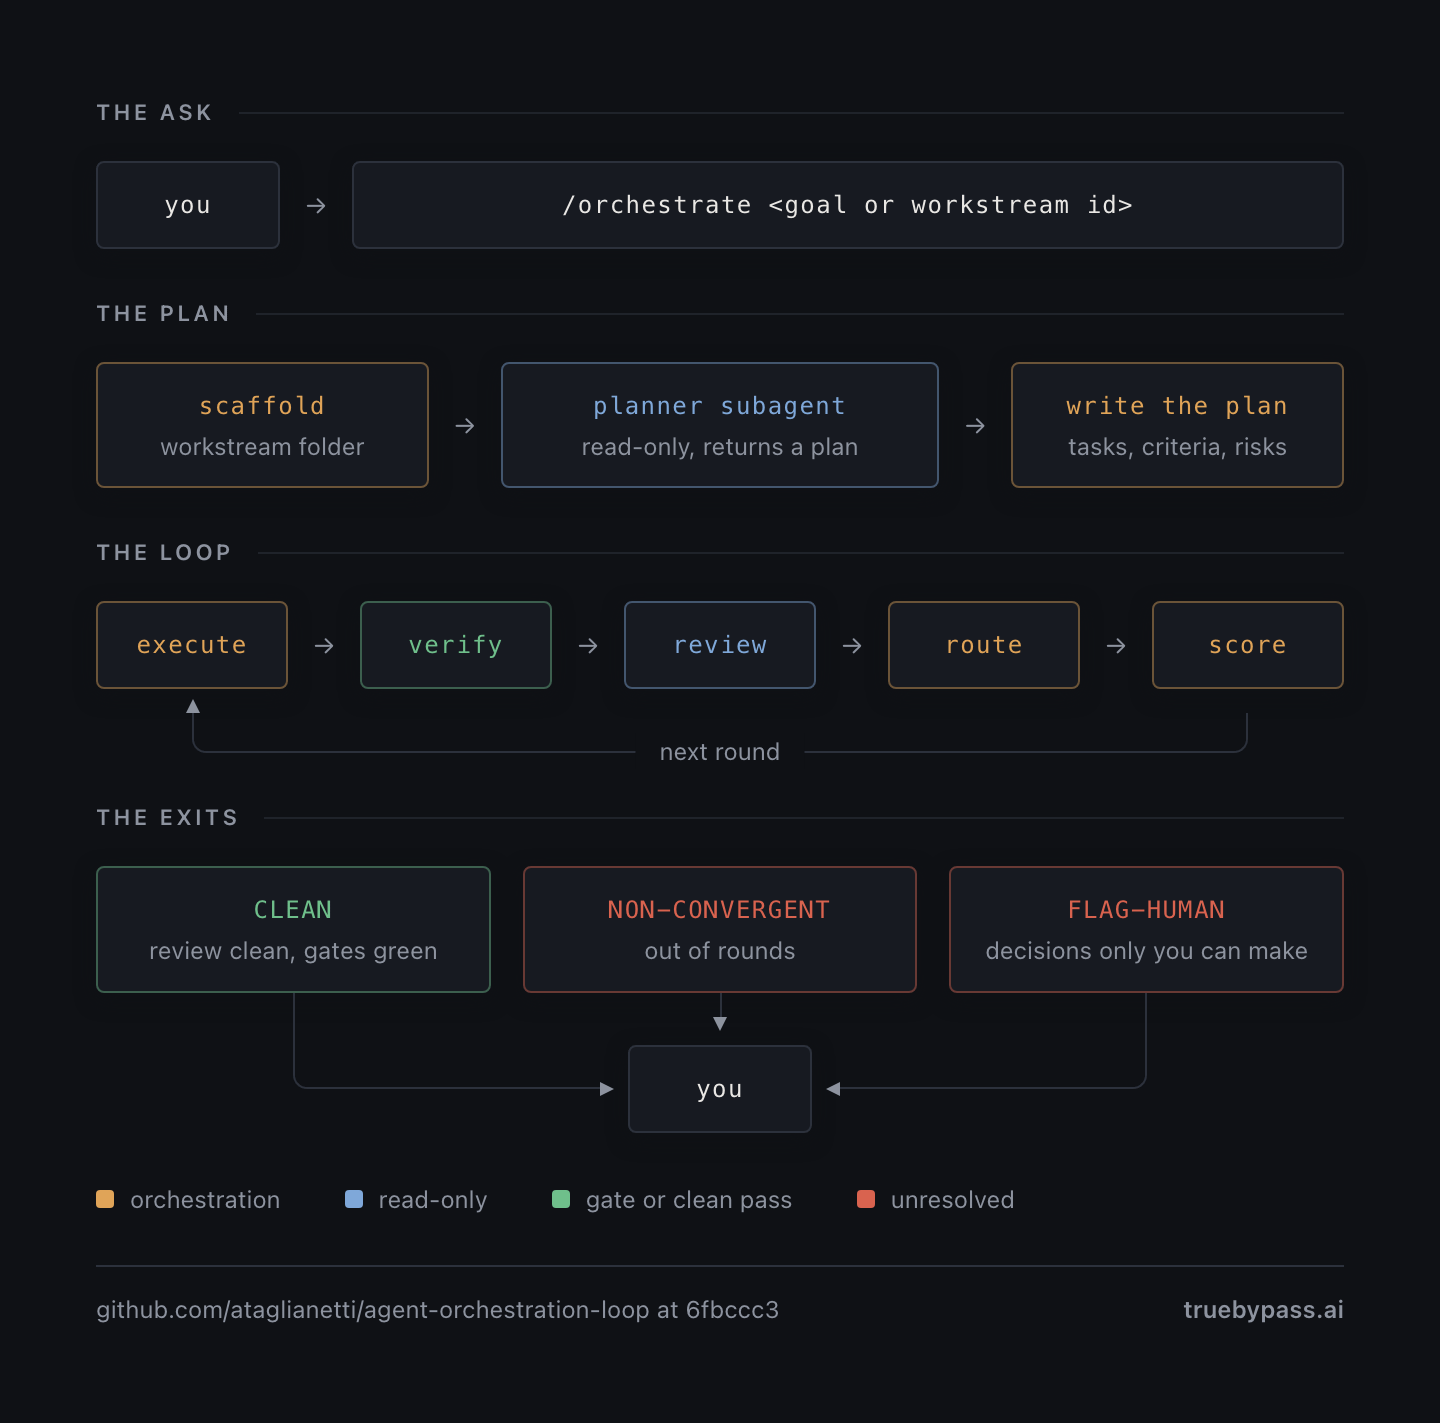
Task: Click the CLEAN exit box
Action: point(293,929)
